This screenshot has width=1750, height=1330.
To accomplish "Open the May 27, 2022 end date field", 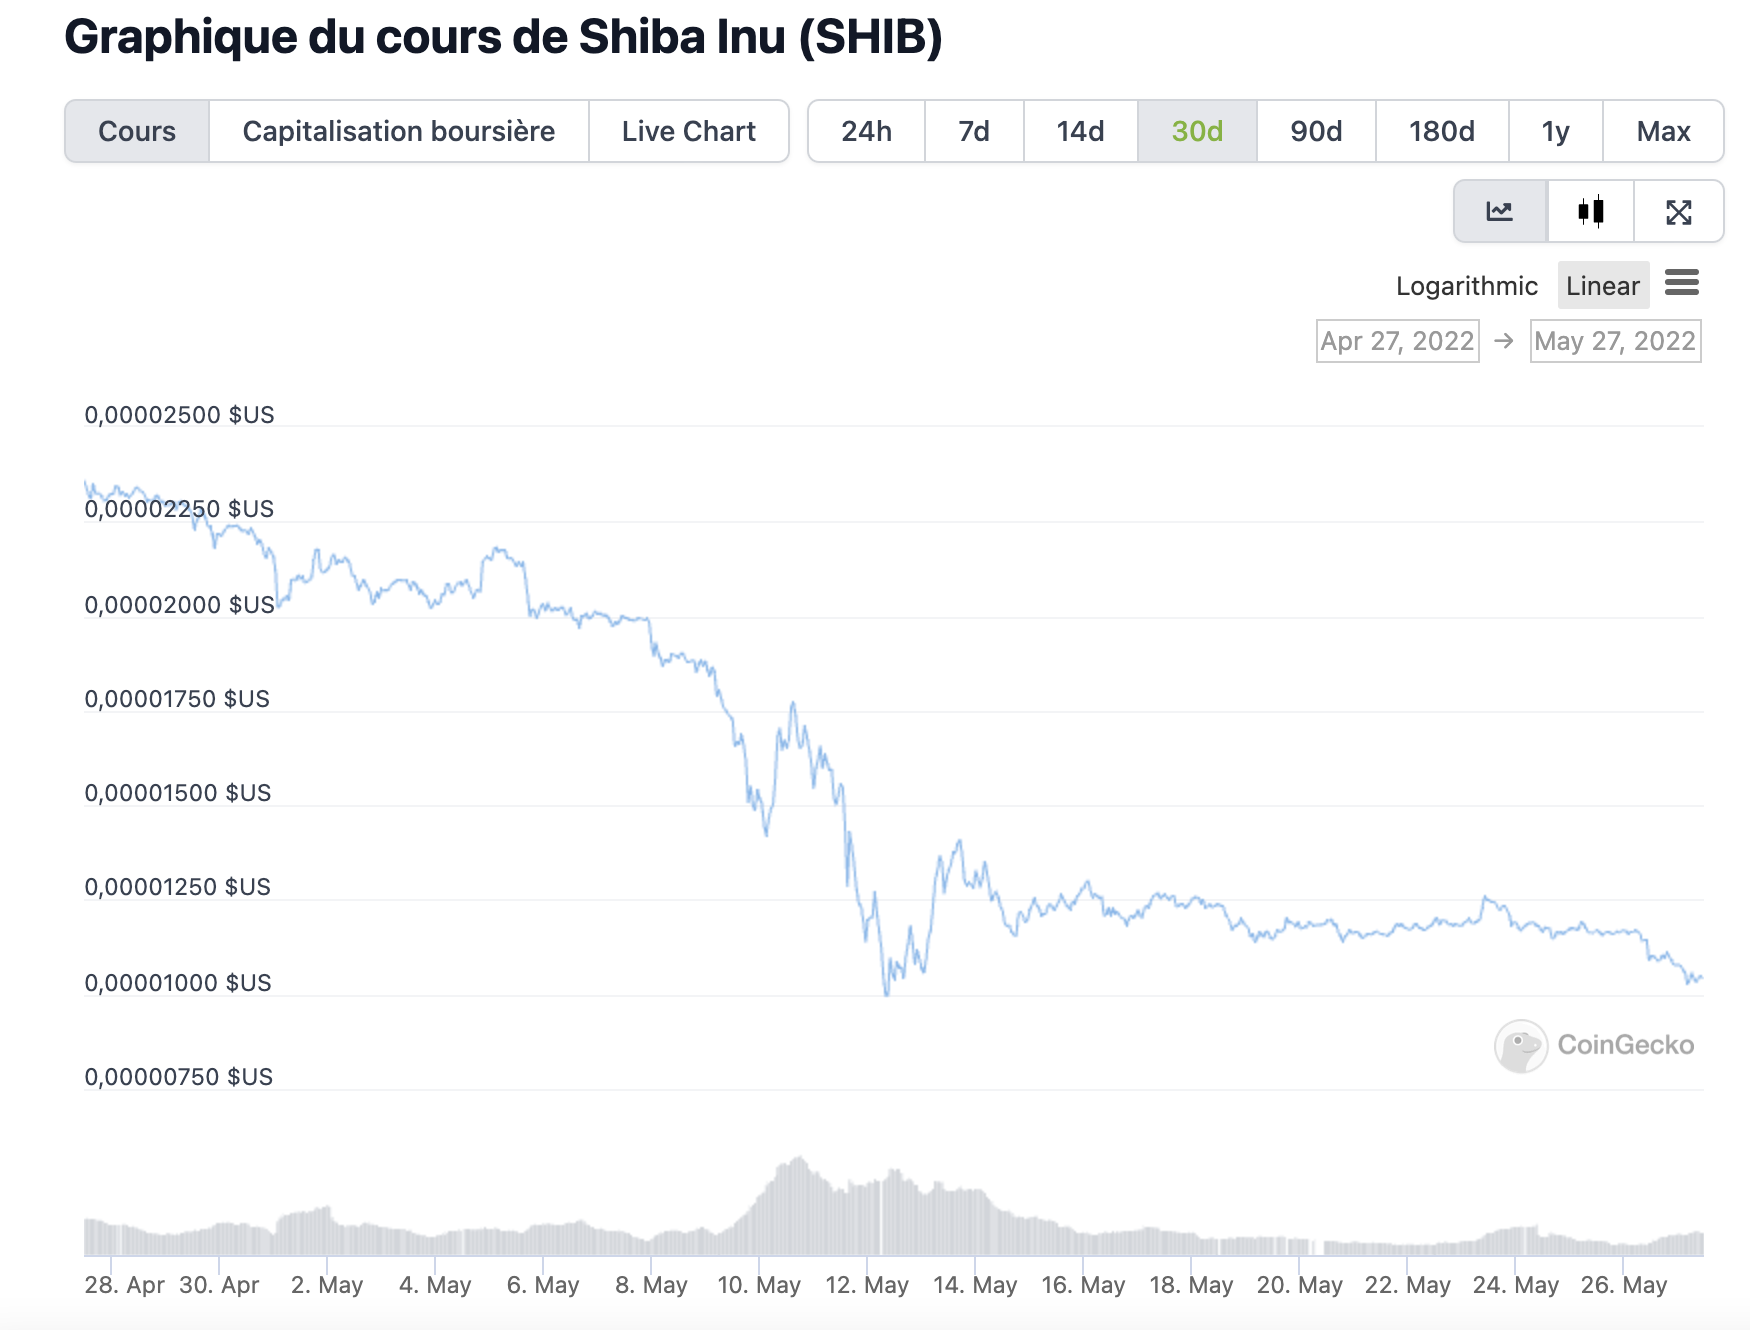I will [x=1615, y=341].
